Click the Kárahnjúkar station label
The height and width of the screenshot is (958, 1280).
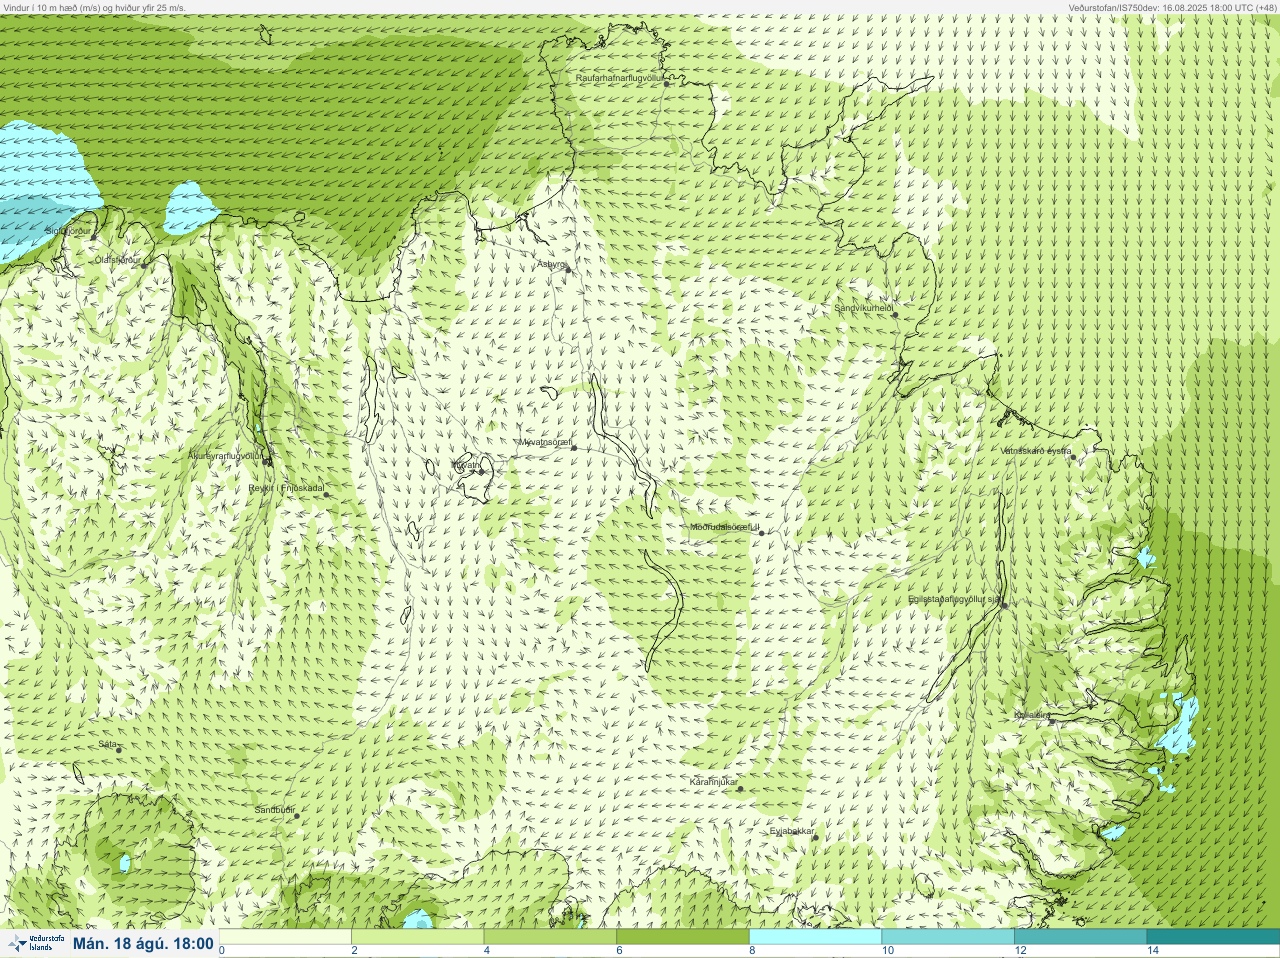pos(714,782)
